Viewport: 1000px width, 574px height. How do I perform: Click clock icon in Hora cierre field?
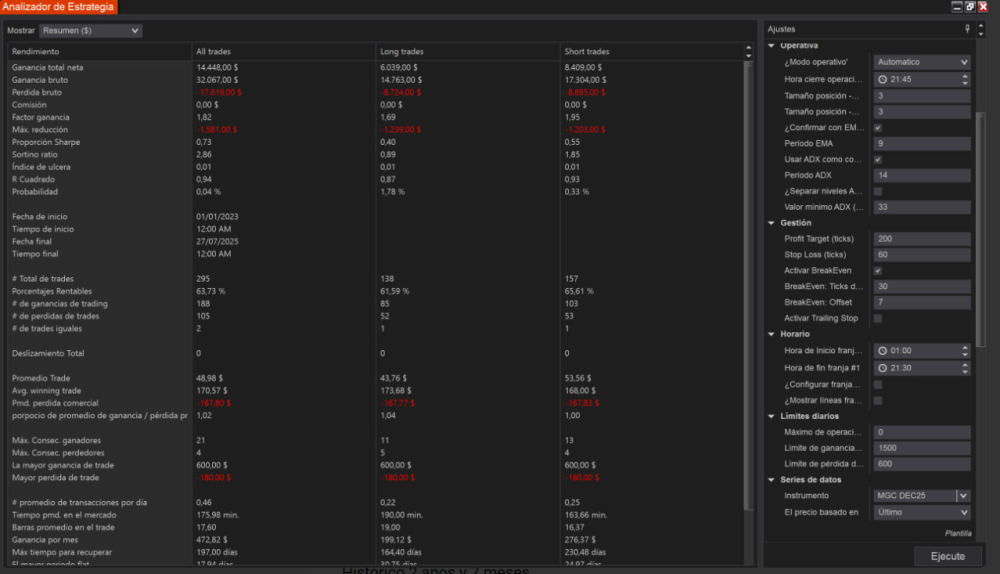point(882,79)
